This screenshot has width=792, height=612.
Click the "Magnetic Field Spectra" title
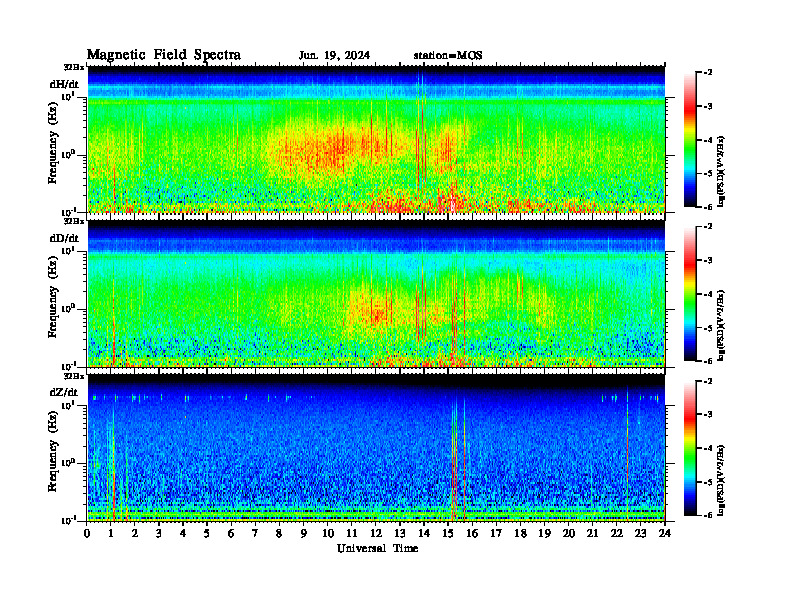point(164,55)
